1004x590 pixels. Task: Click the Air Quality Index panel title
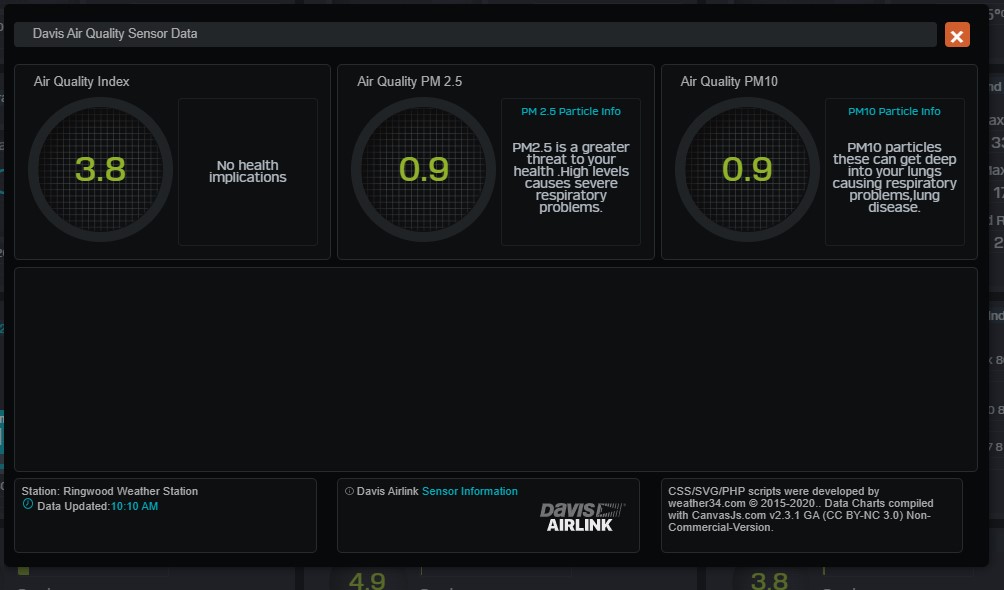coord(82,81)
